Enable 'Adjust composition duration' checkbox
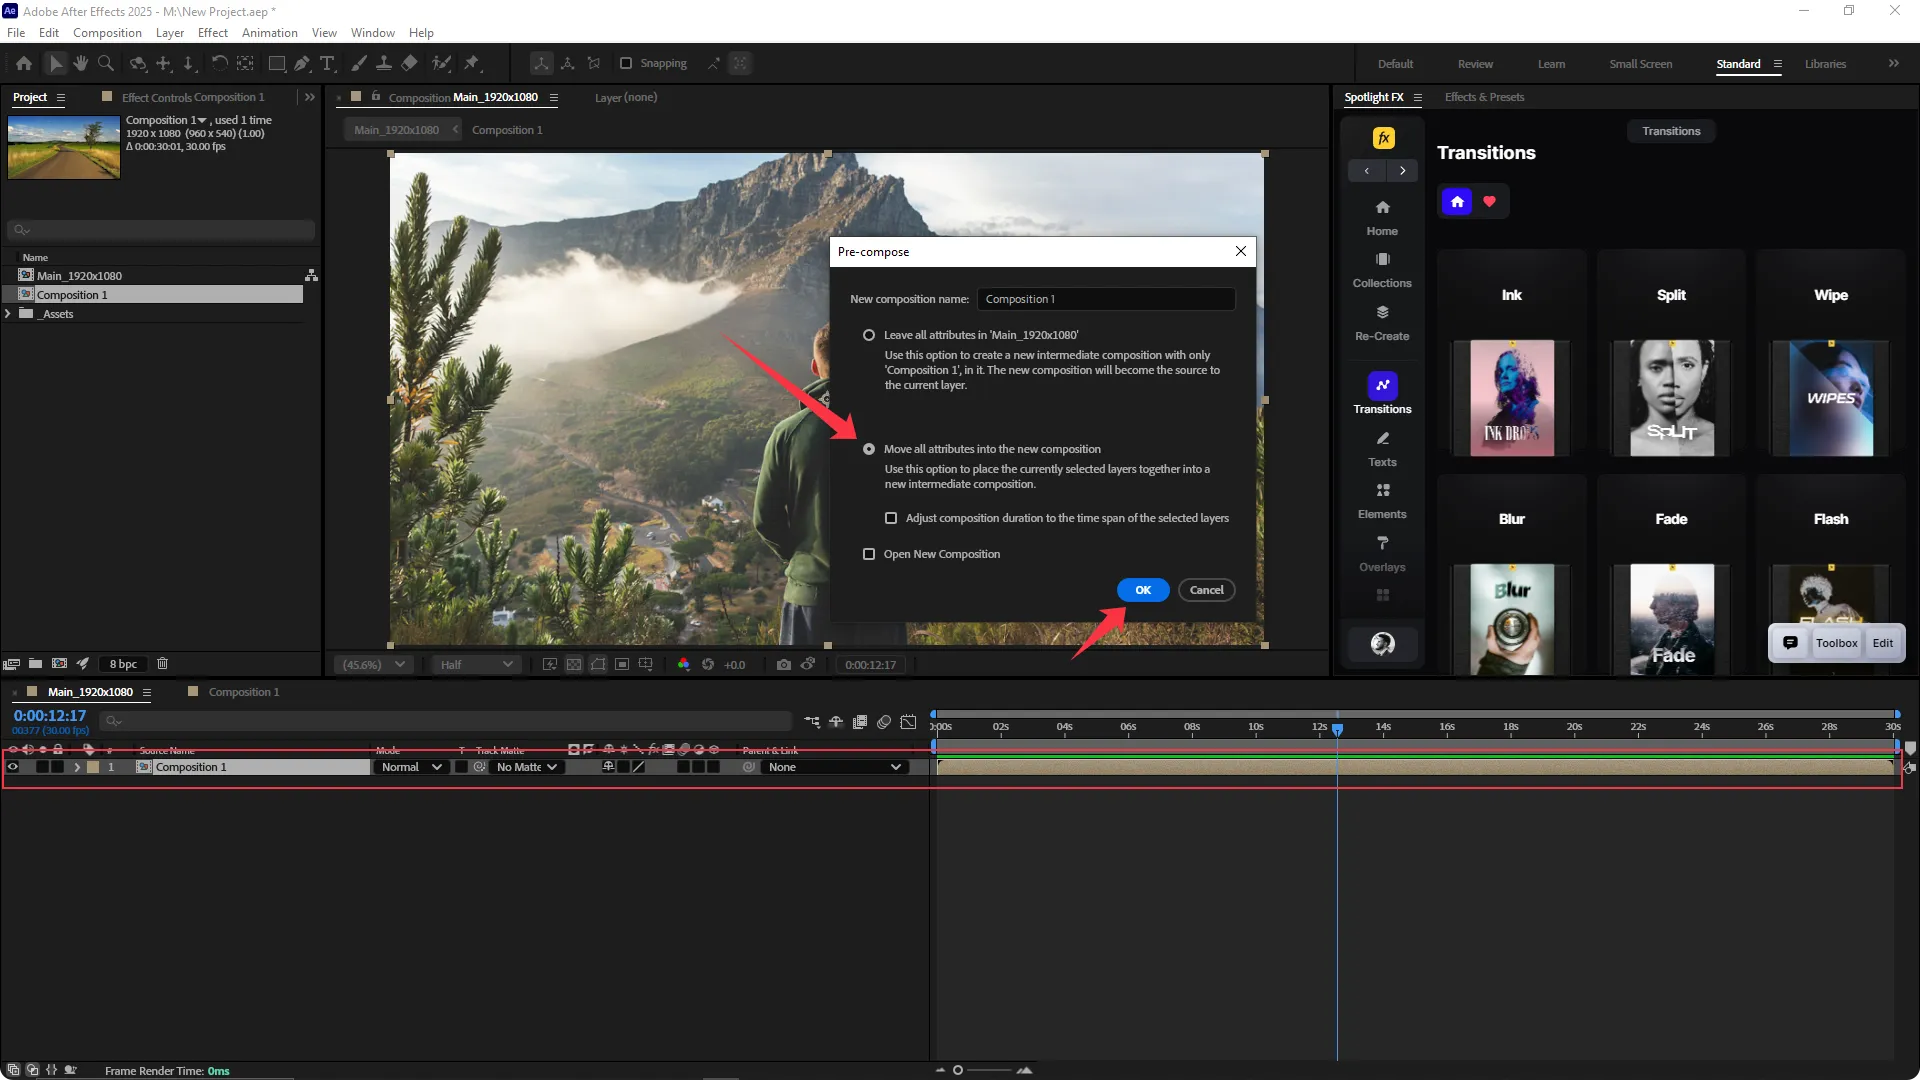The height and width of the screenshot is (1080, 1920). pyautogui.click(x=891, y=518)
